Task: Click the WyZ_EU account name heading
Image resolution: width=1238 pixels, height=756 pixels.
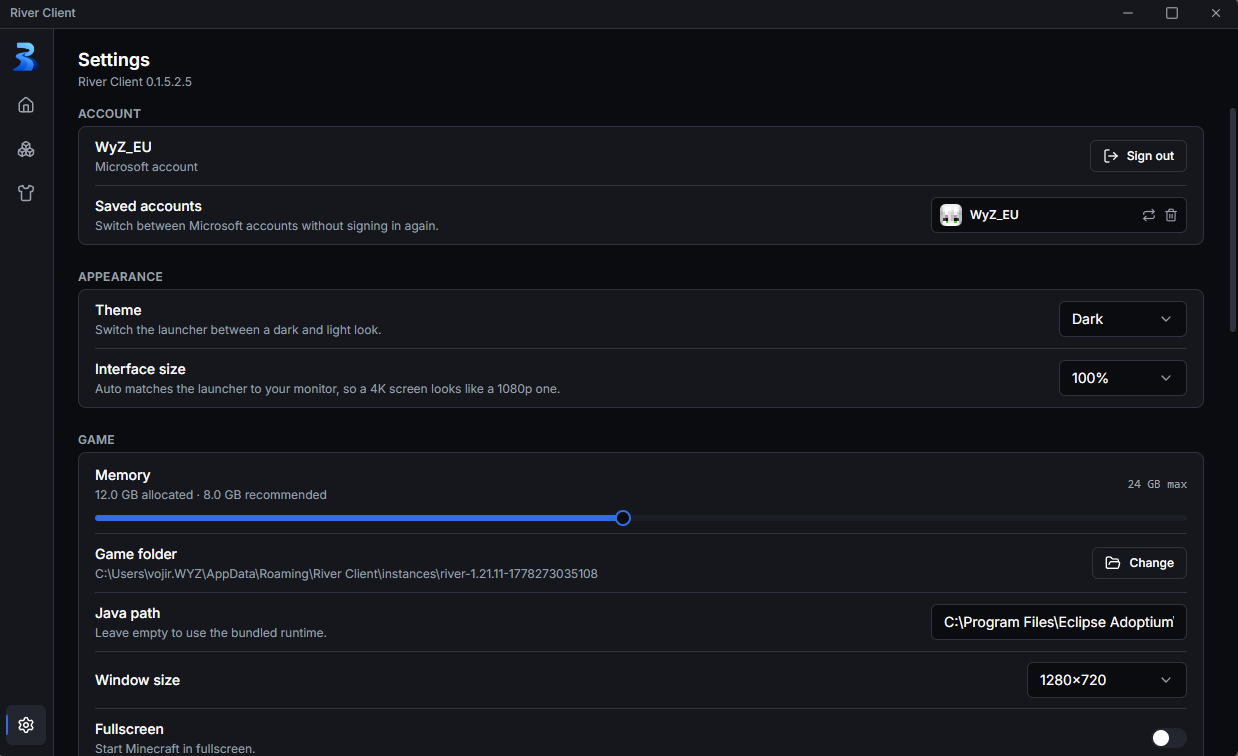Action: 123,147
